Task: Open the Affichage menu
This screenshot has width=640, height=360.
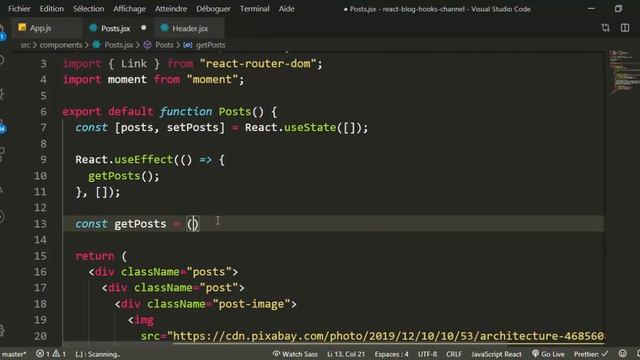Action: point(129,9)
